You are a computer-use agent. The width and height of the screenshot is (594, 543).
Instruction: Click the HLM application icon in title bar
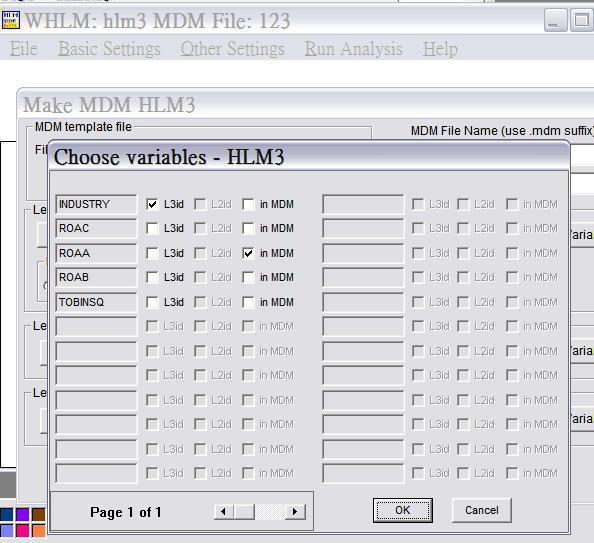[x=11, y=20]
